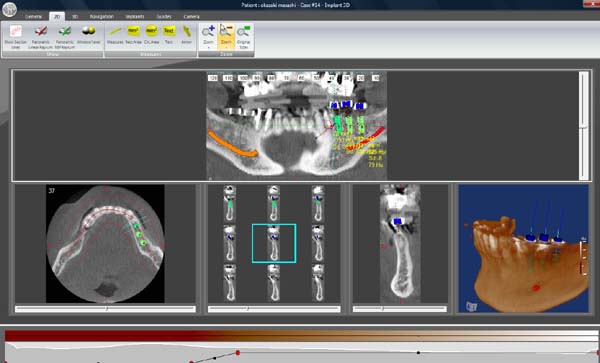Select the bottom-middle cross-section slice
Screen dimensions: 600x363
[x=274, y=283]
